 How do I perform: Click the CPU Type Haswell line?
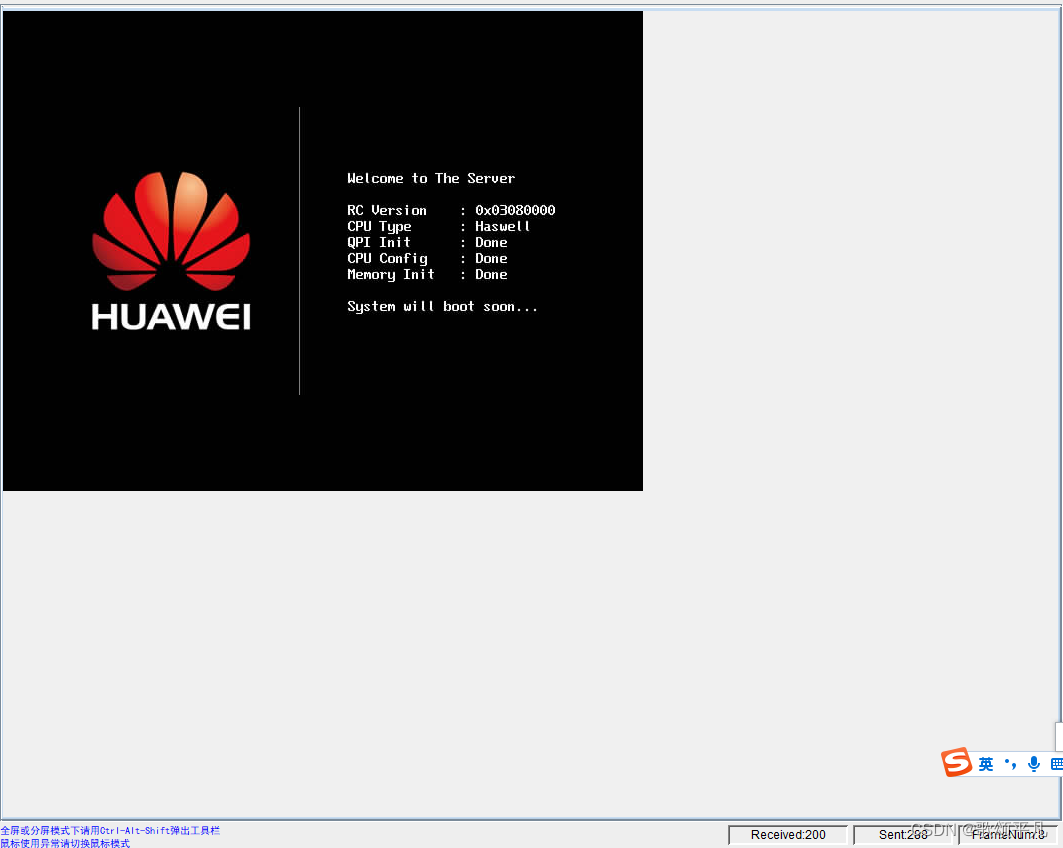pyautogui.click(x=439, y=226)
